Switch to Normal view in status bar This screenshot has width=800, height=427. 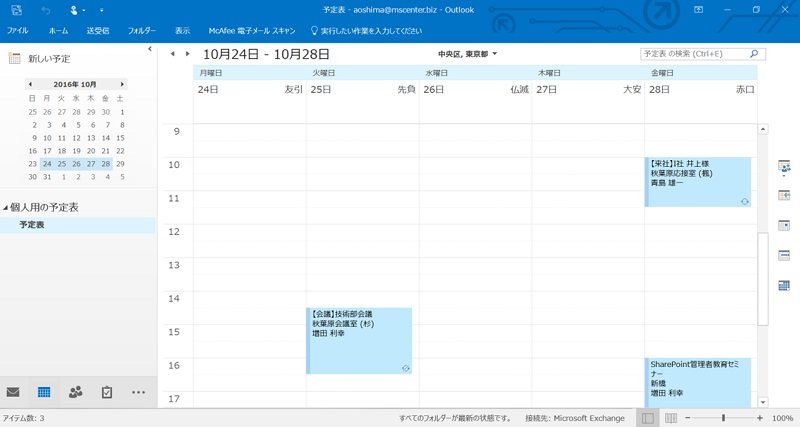coord(647,418)
